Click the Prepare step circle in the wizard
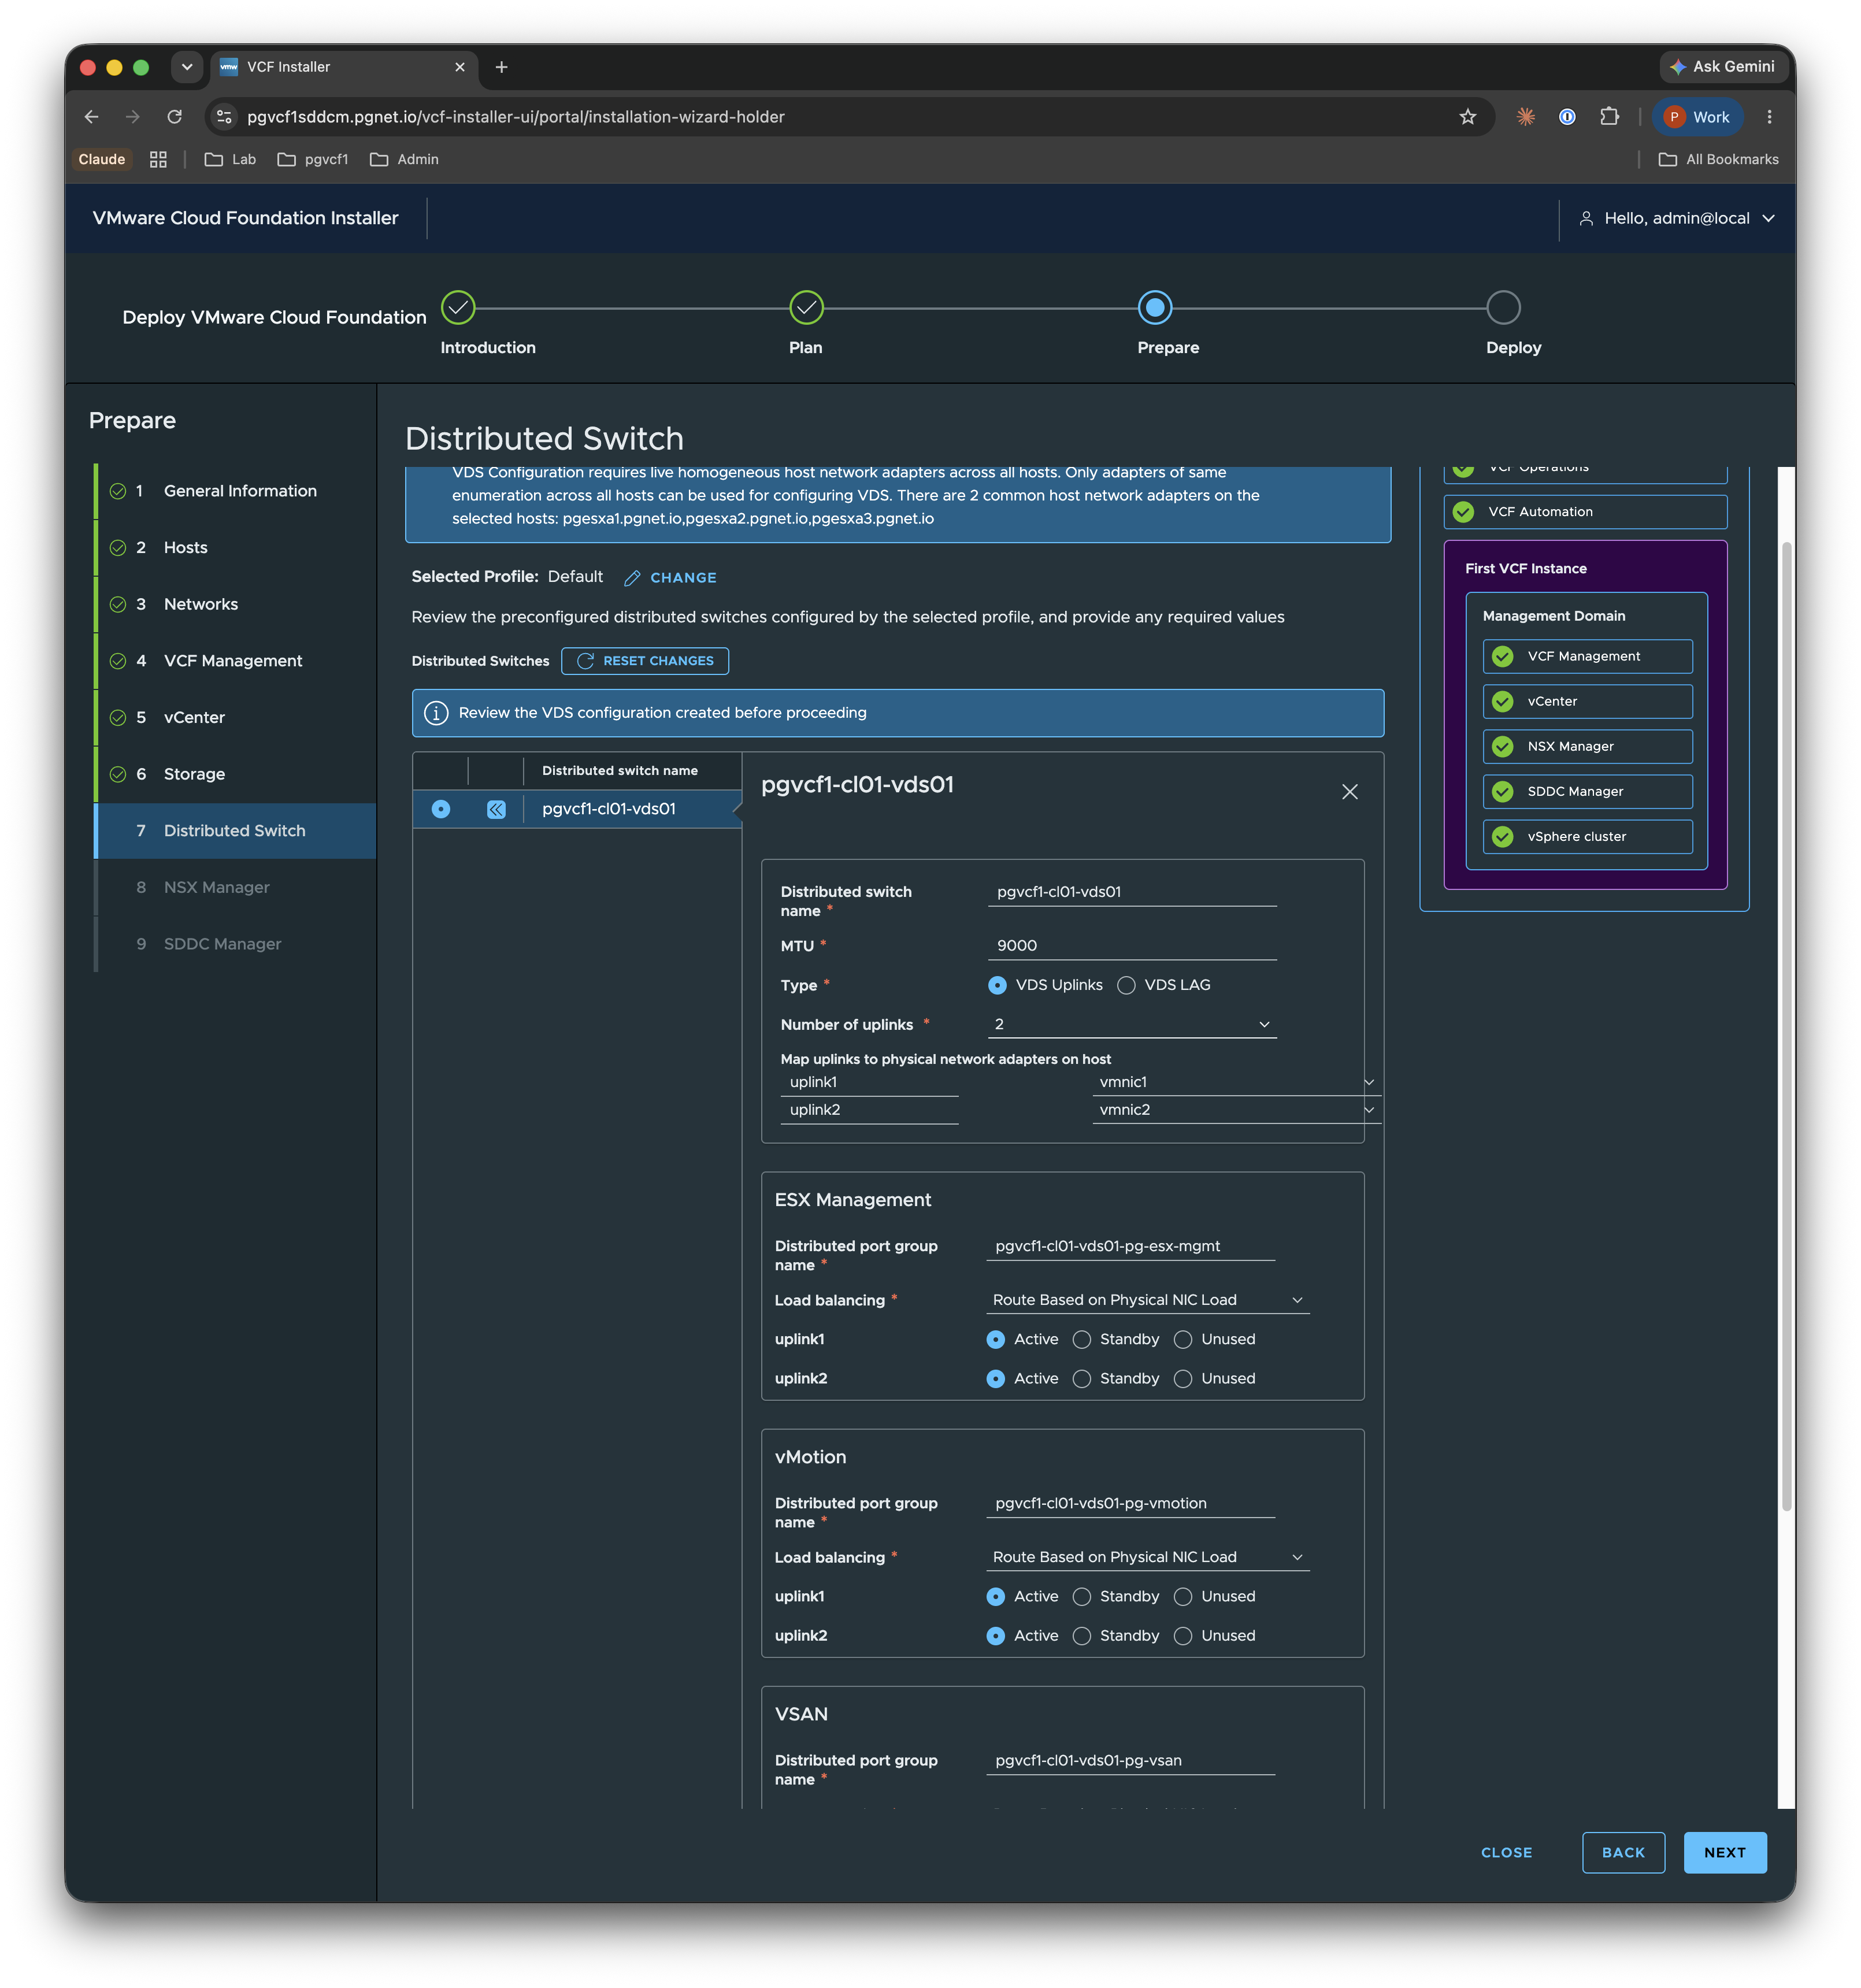Screen dimensions: 1861x1988 pyautogui.click(x=1154, y=308)
